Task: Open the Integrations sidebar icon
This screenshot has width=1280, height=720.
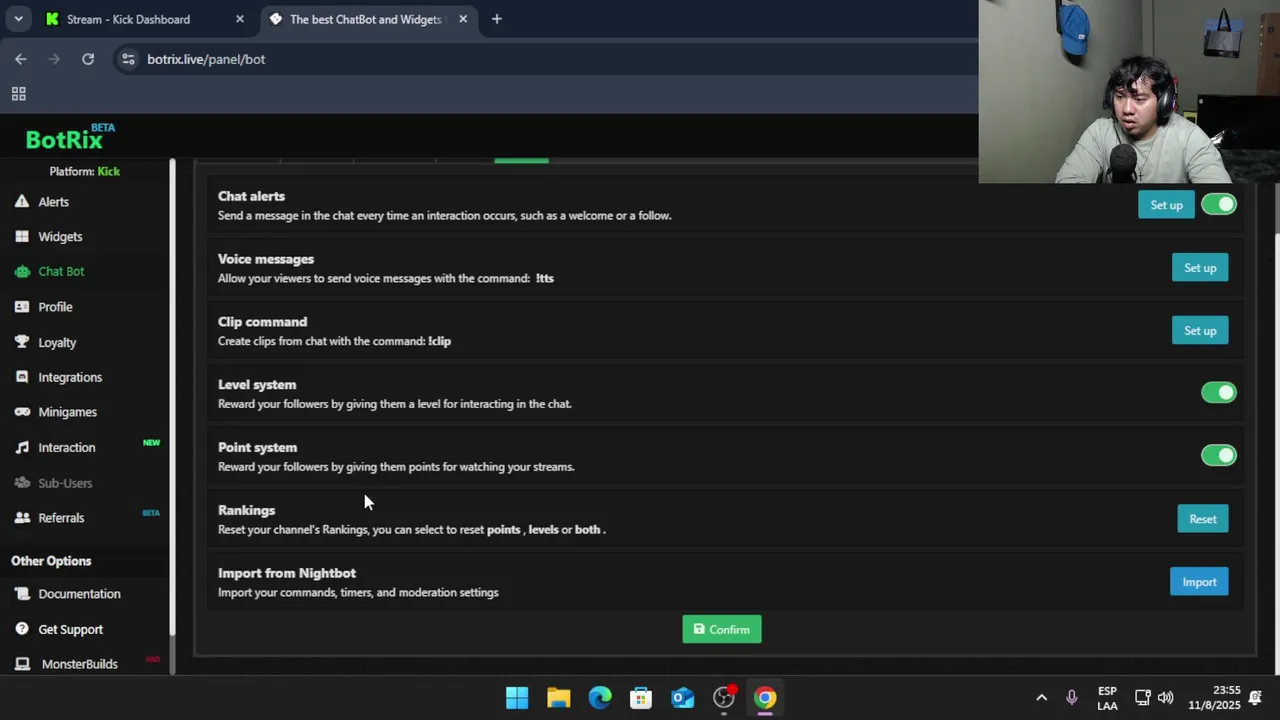Action: click(x=21, y=377)
